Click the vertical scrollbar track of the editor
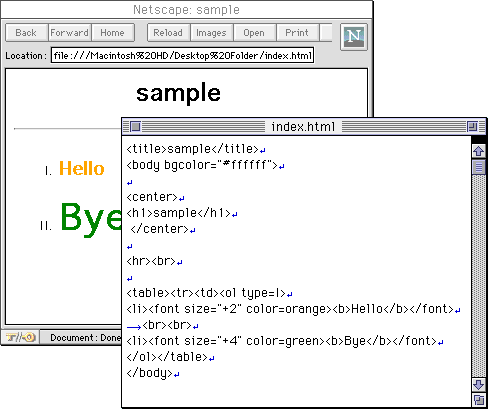 click(x=479, y=276)
